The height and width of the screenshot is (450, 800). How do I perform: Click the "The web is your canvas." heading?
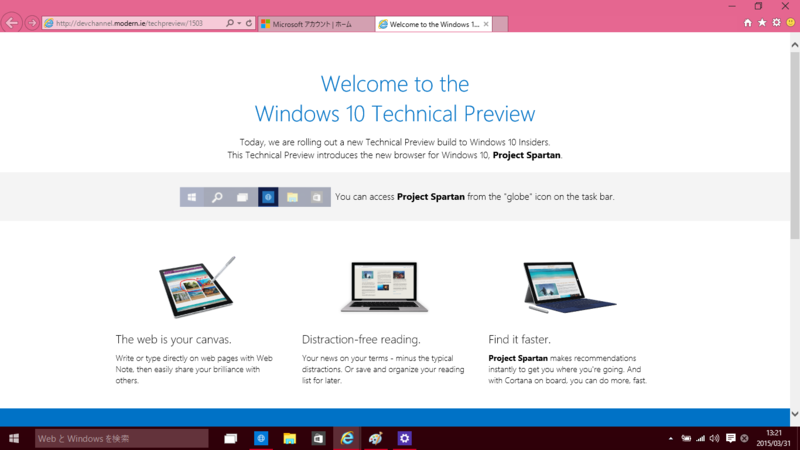pos(173,339)
